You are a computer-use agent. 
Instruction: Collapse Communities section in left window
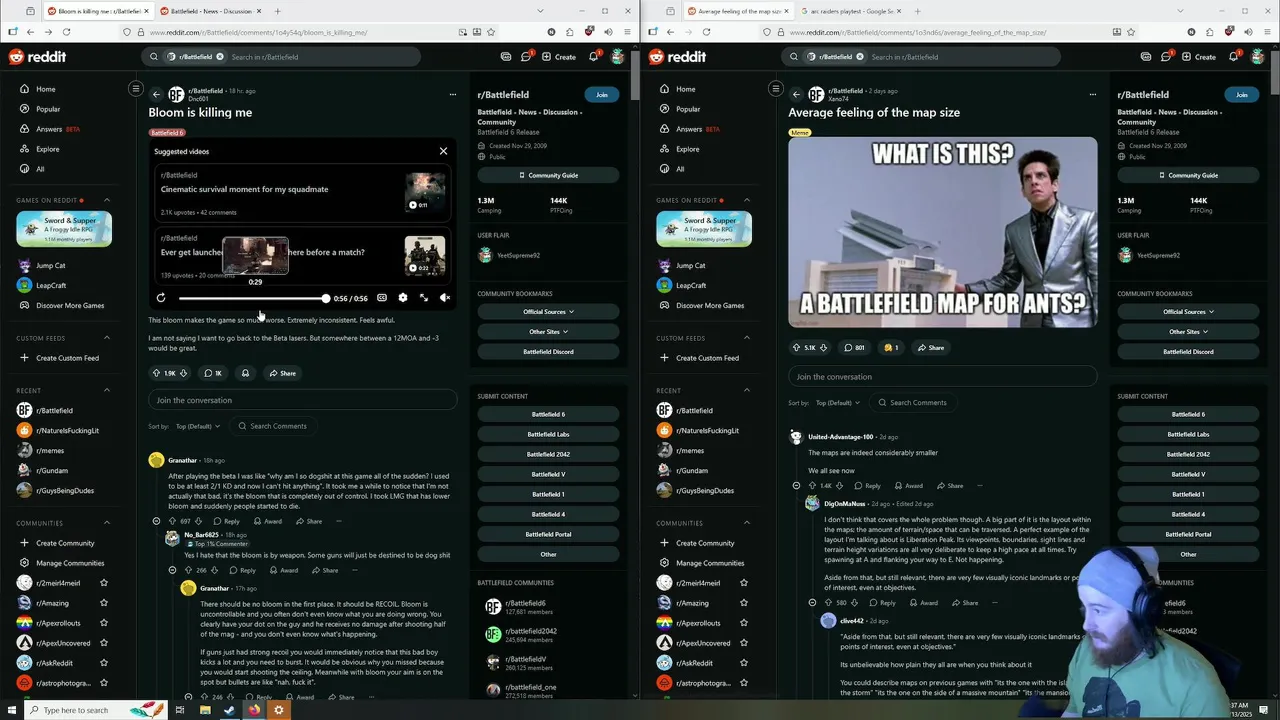[x=107, y=523]
